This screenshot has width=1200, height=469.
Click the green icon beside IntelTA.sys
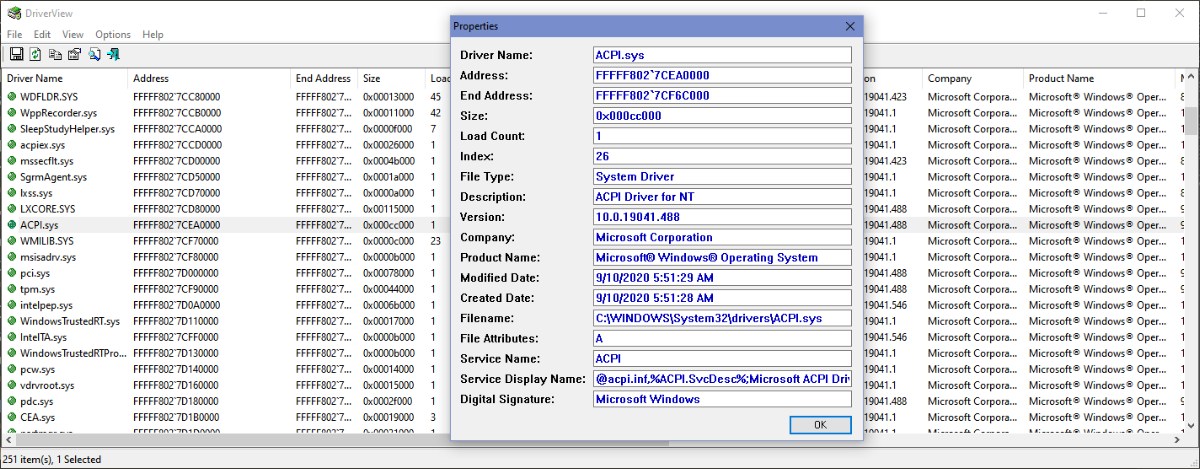pos(12,337)
